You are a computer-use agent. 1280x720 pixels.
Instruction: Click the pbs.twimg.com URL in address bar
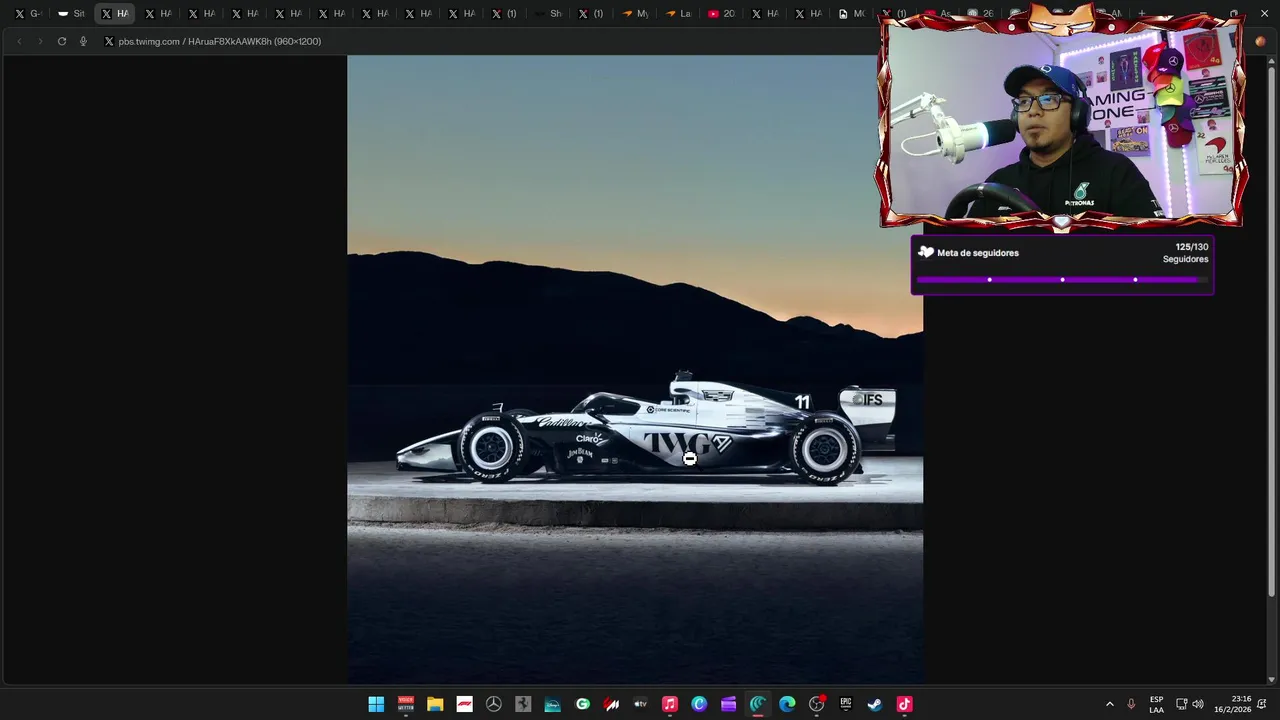[x=220, y=41]
